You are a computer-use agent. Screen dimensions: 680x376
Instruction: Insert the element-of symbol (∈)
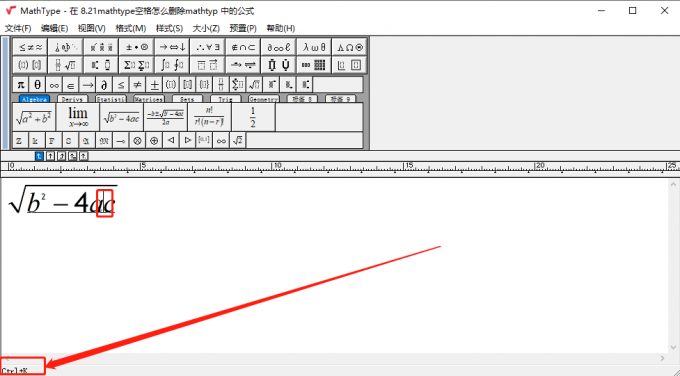click(71, 84)
